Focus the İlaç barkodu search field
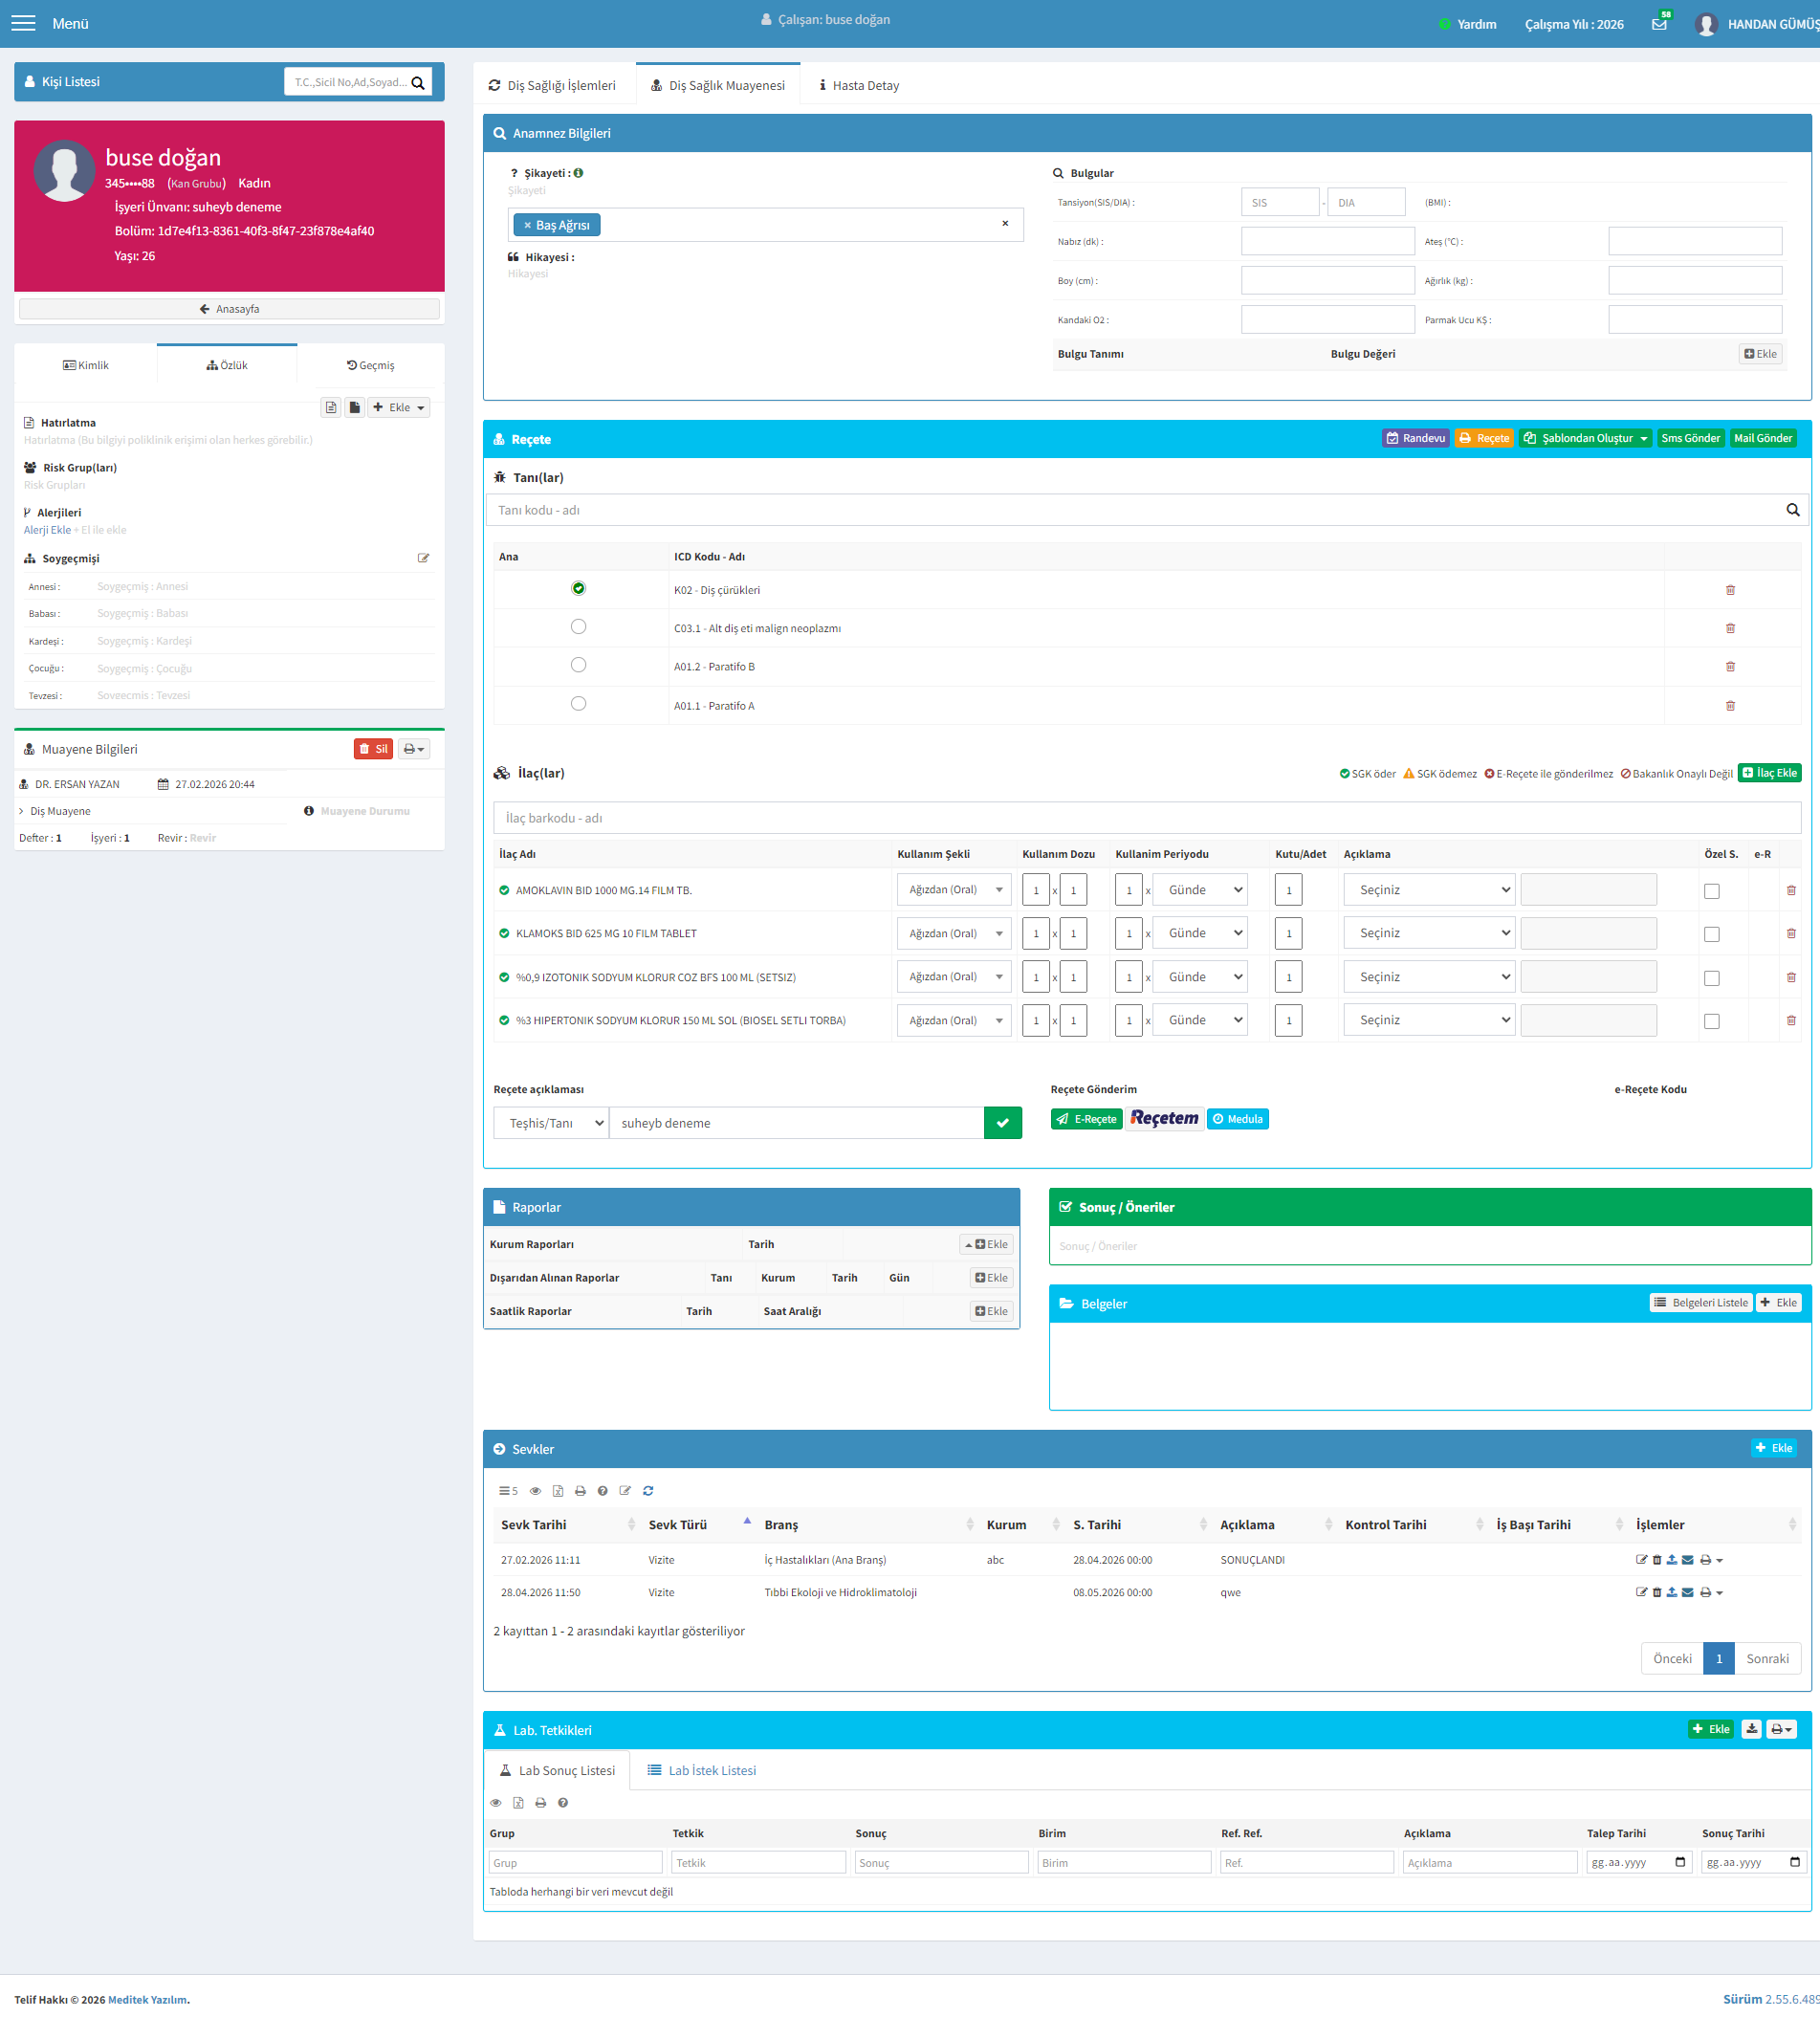Screen dimensions: 1820x2039 (x=1147, y=818)
